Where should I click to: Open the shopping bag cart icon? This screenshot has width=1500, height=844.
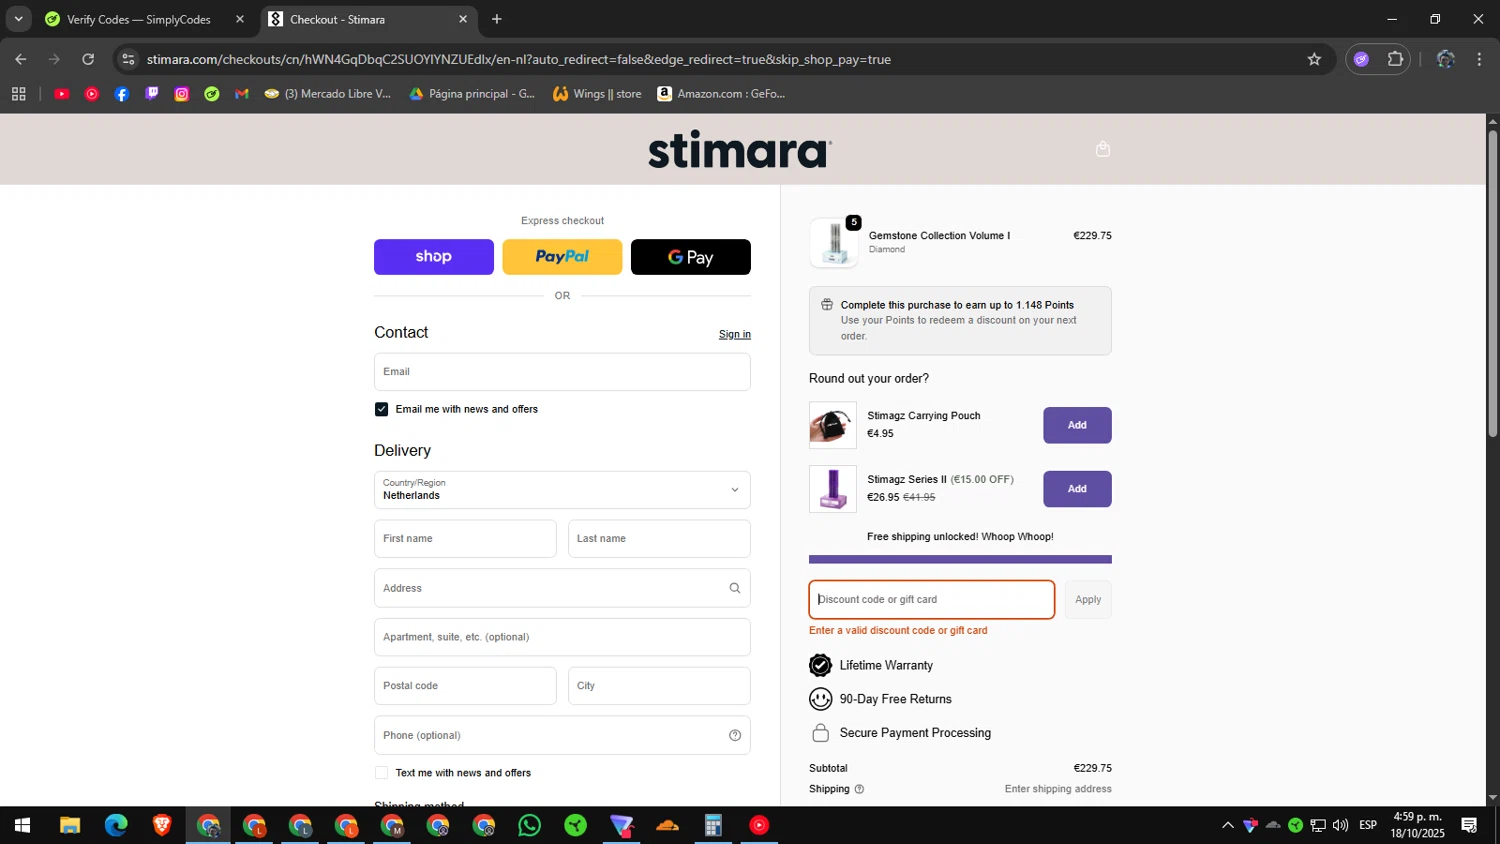pyautogui.click(x=1103, y=149)
